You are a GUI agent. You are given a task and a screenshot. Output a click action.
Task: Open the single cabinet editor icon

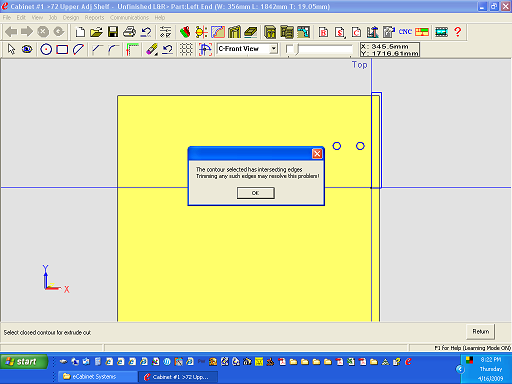pos(270,32)
